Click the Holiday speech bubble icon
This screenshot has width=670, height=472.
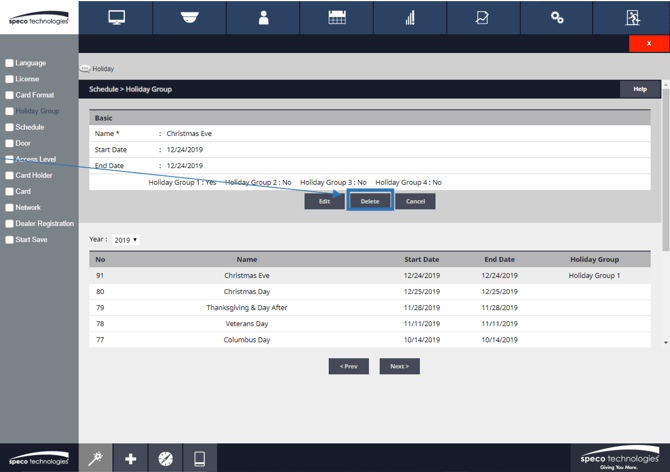[x=85, y=68]
